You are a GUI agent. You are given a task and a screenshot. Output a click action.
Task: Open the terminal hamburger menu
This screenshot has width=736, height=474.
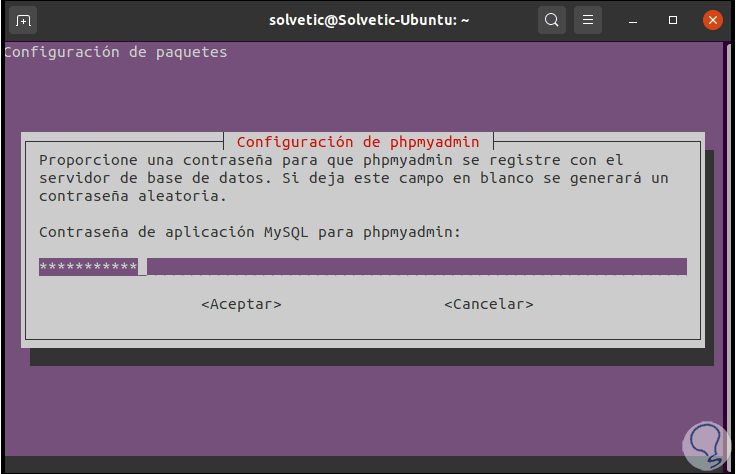coord(588,20)
